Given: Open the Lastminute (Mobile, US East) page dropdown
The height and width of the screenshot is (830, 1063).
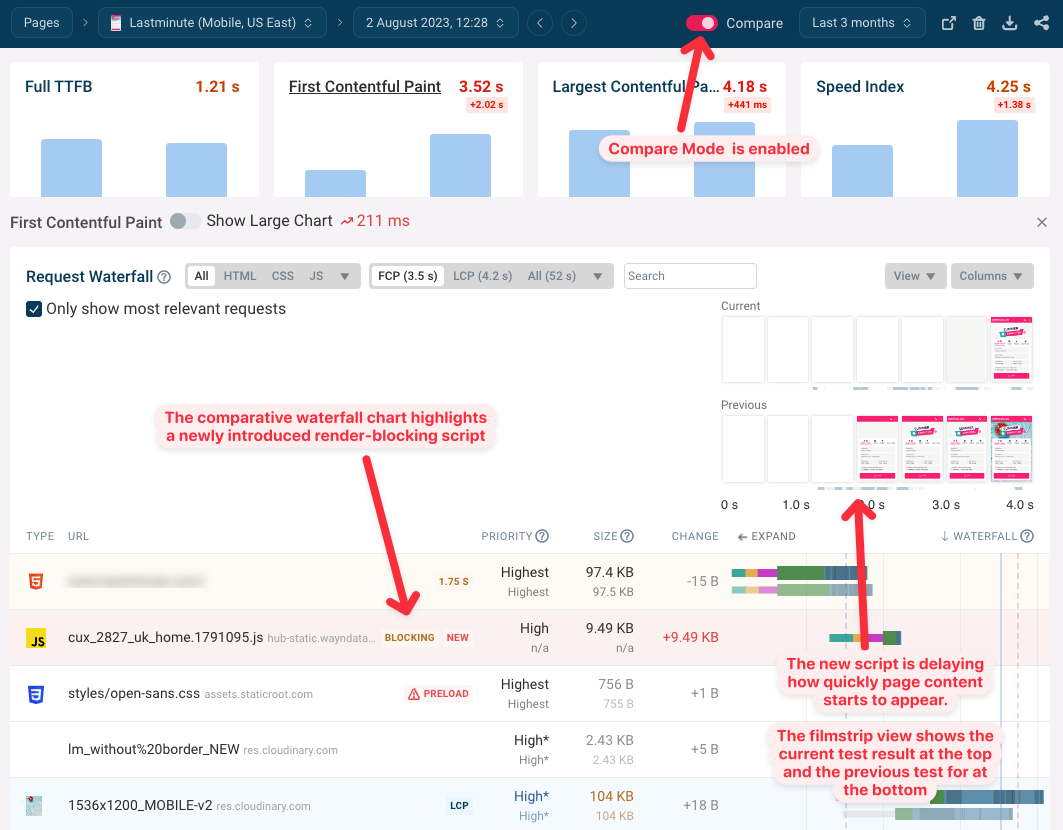Looking at the screenshot, I should coord(212,23).
